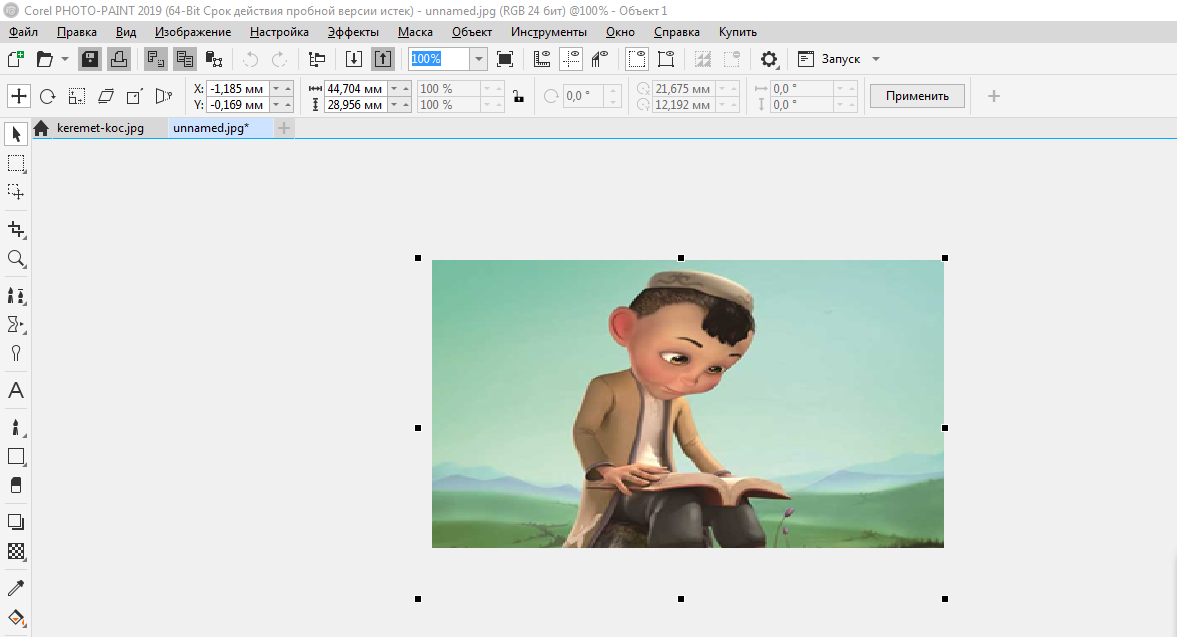
Task: Select the Eyedropper tool
Action: tap(15, 588)
